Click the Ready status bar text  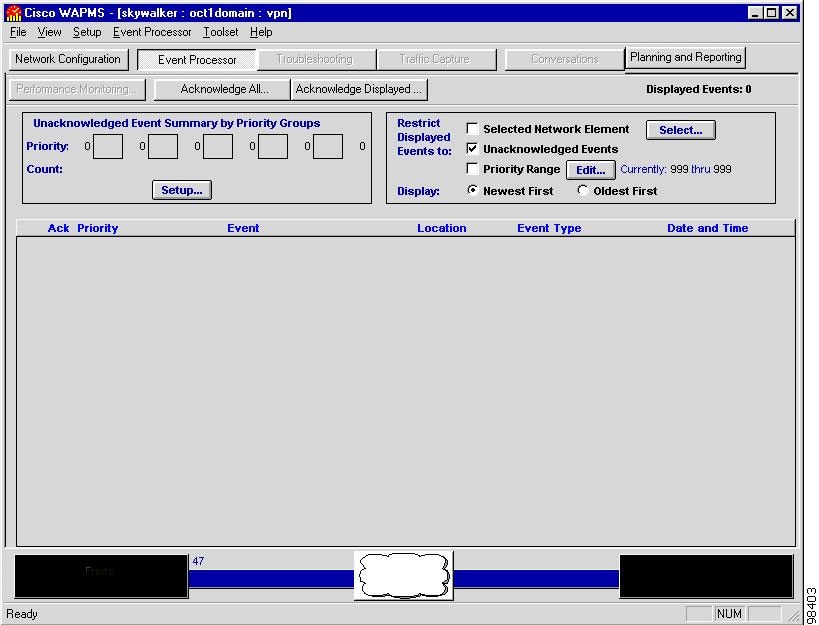coord(22,614)
